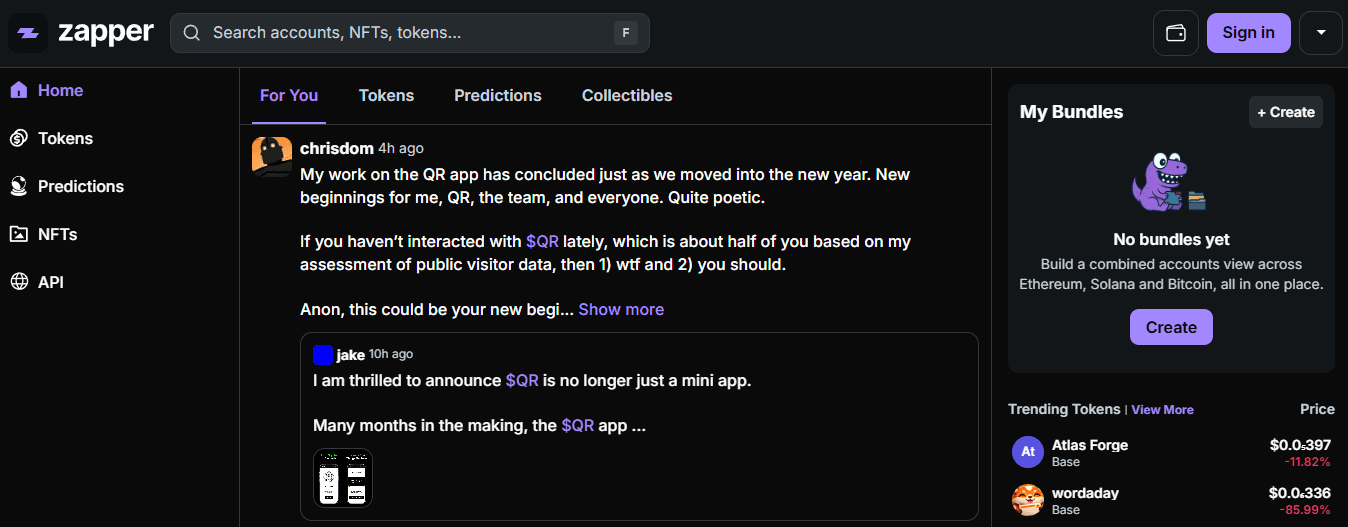Expand the dropdown arrow beside Sign in
The width and height of the screenshot is (1348, 527).
coord(1321,33)
